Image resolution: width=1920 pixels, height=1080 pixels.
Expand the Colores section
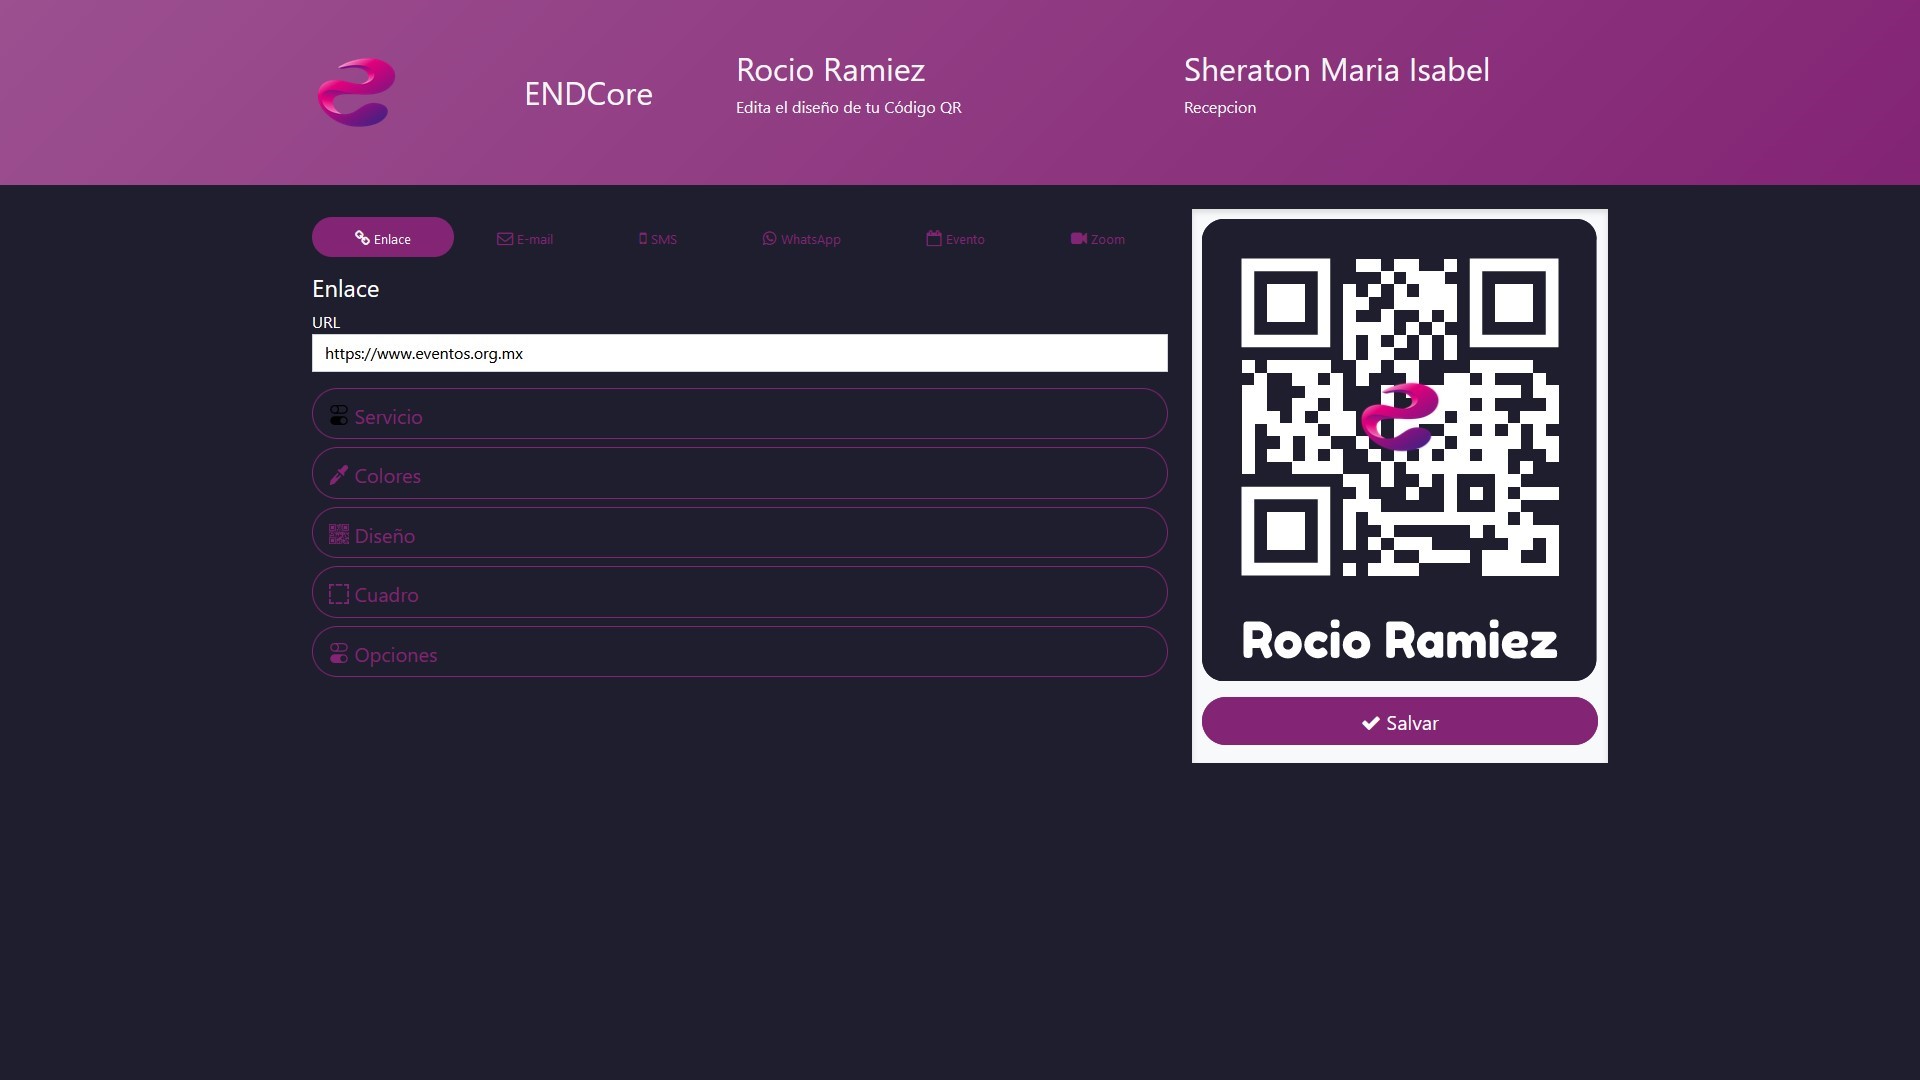[740, 473]
